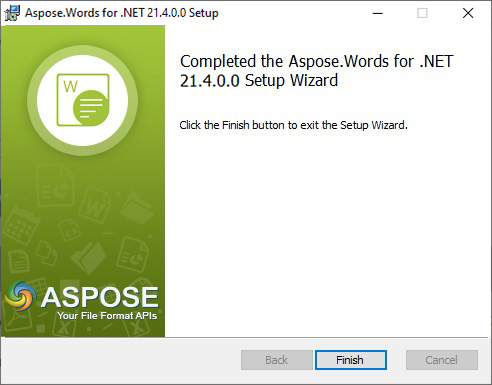This screenshot has height=385, width=492.
Task: Click the ASPOSE brand wordmark
Action: pyautogui.click(x=100, y=297)
